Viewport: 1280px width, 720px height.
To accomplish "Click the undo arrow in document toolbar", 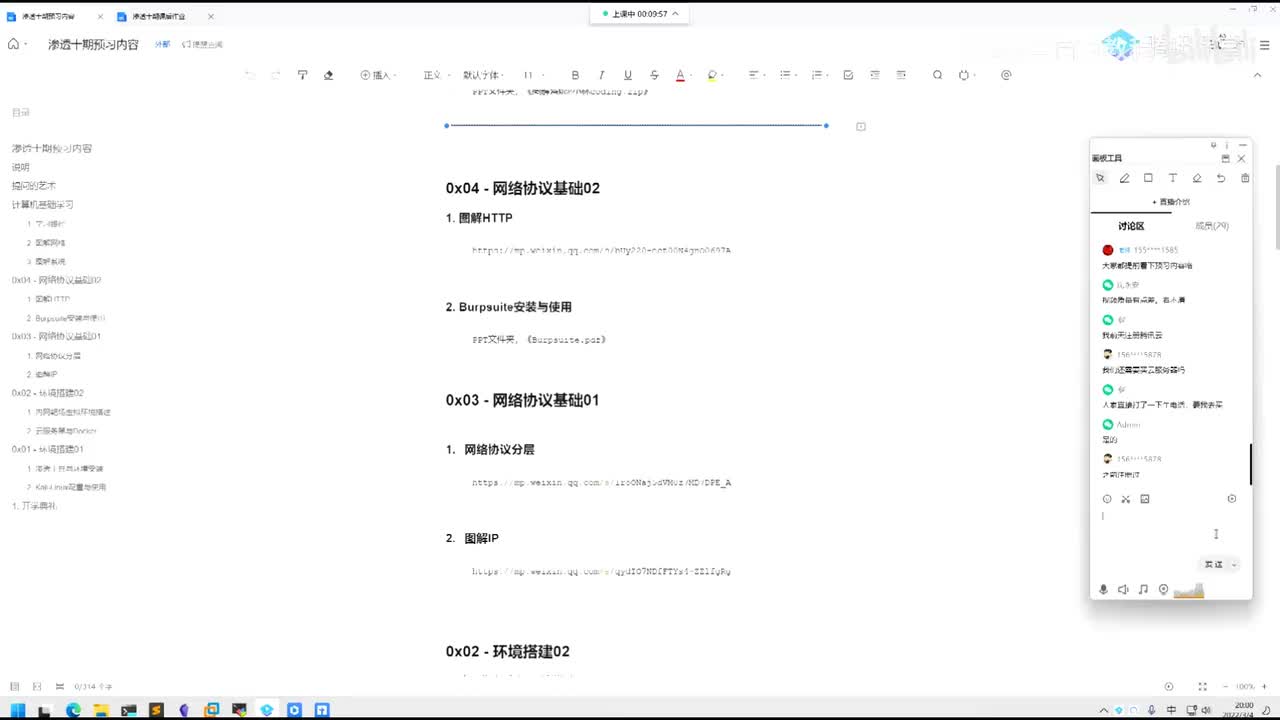I will [x=250, y=75].
